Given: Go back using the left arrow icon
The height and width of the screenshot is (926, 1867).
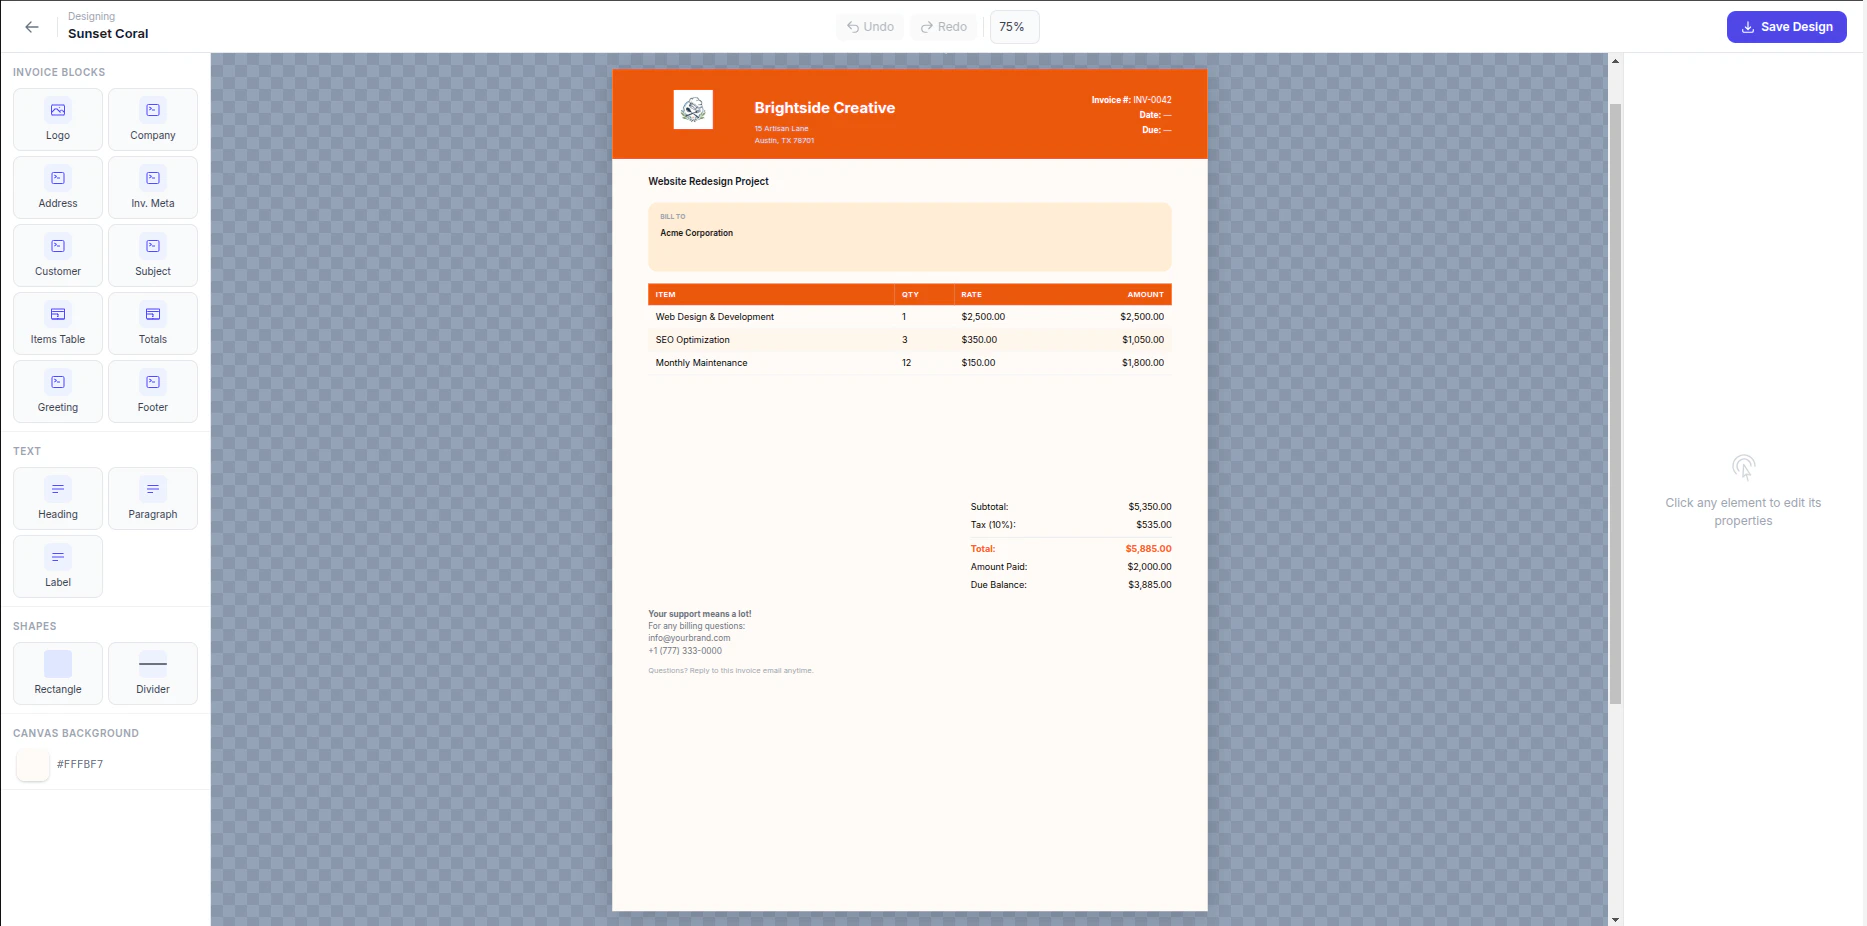Looking at the screenshot, I should (x=32, y=27).
